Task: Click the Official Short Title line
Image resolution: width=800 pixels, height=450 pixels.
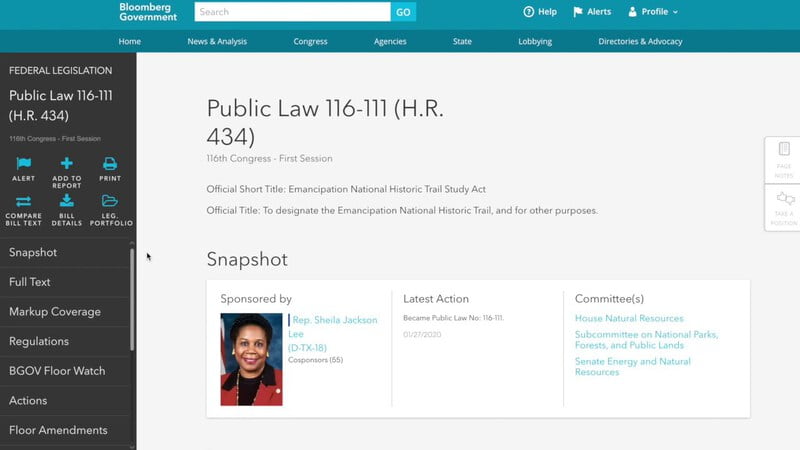Action: point(346,189)
